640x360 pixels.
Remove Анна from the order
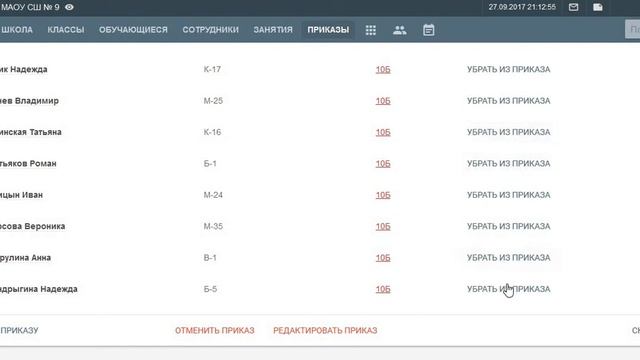(509, 258)
